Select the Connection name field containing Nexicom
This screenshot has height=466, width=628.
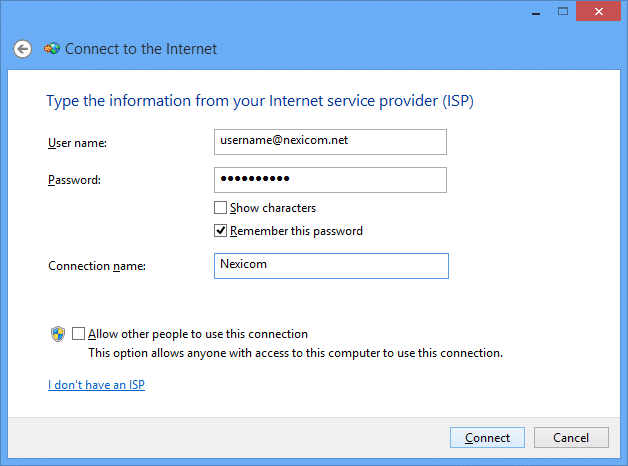[331, 266]
